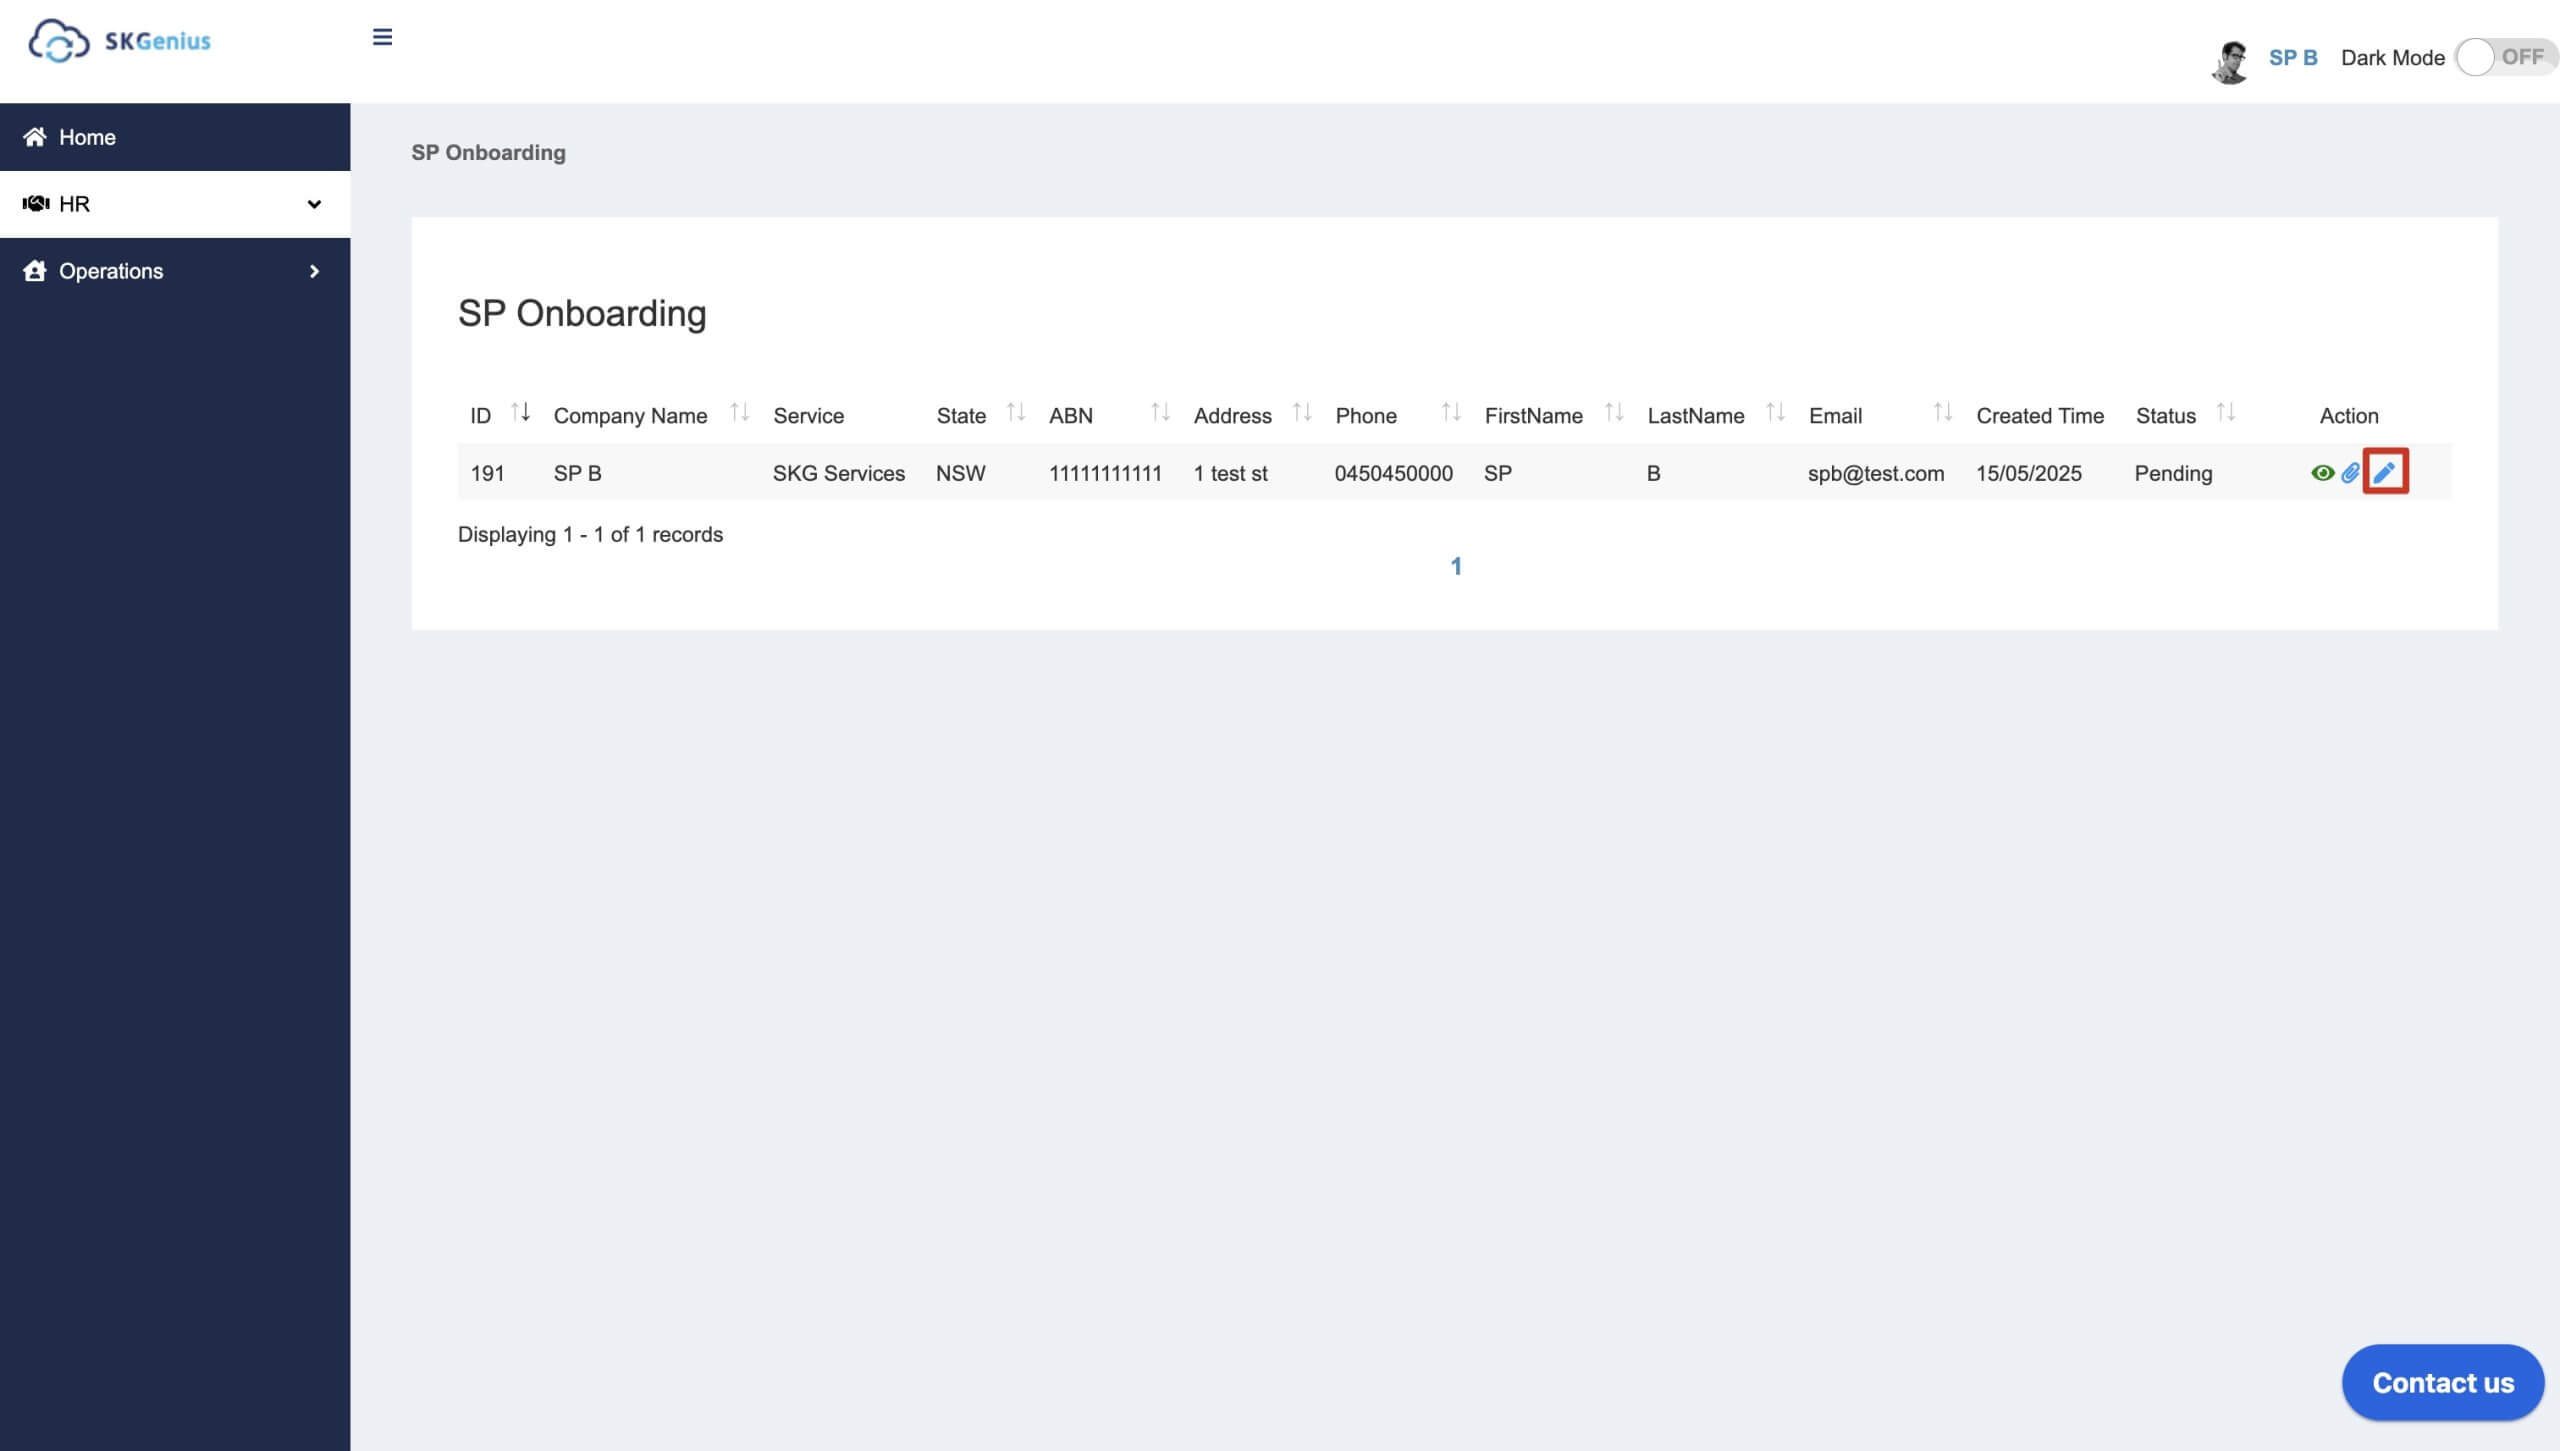Open the SP B user profile link
This screenshot has height=1451, width=2560.
point(2293,57)
